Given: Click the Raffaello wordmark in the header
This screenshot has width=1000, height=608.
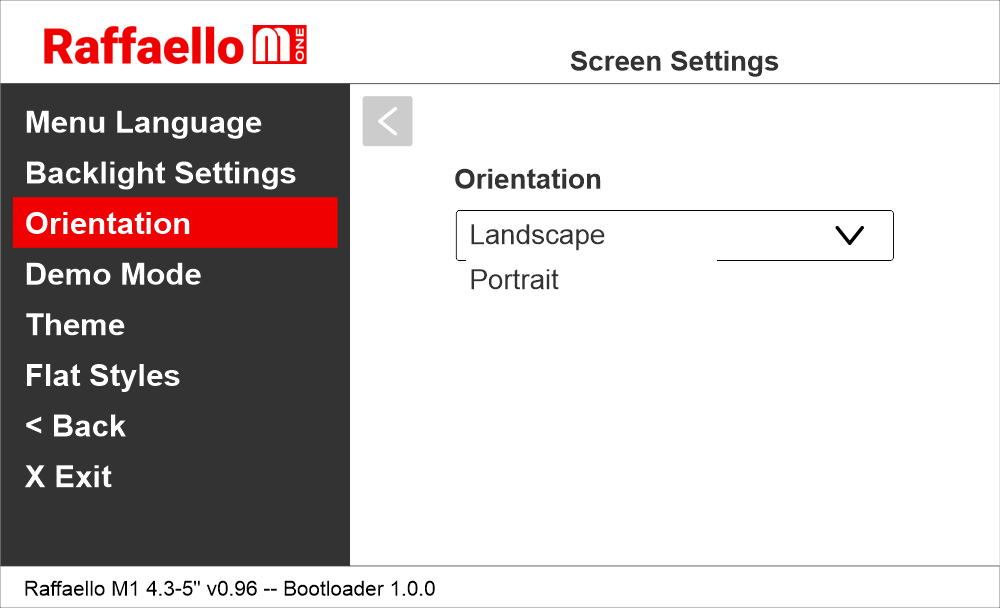Looking at the screenshot, I should coord(144,46).
